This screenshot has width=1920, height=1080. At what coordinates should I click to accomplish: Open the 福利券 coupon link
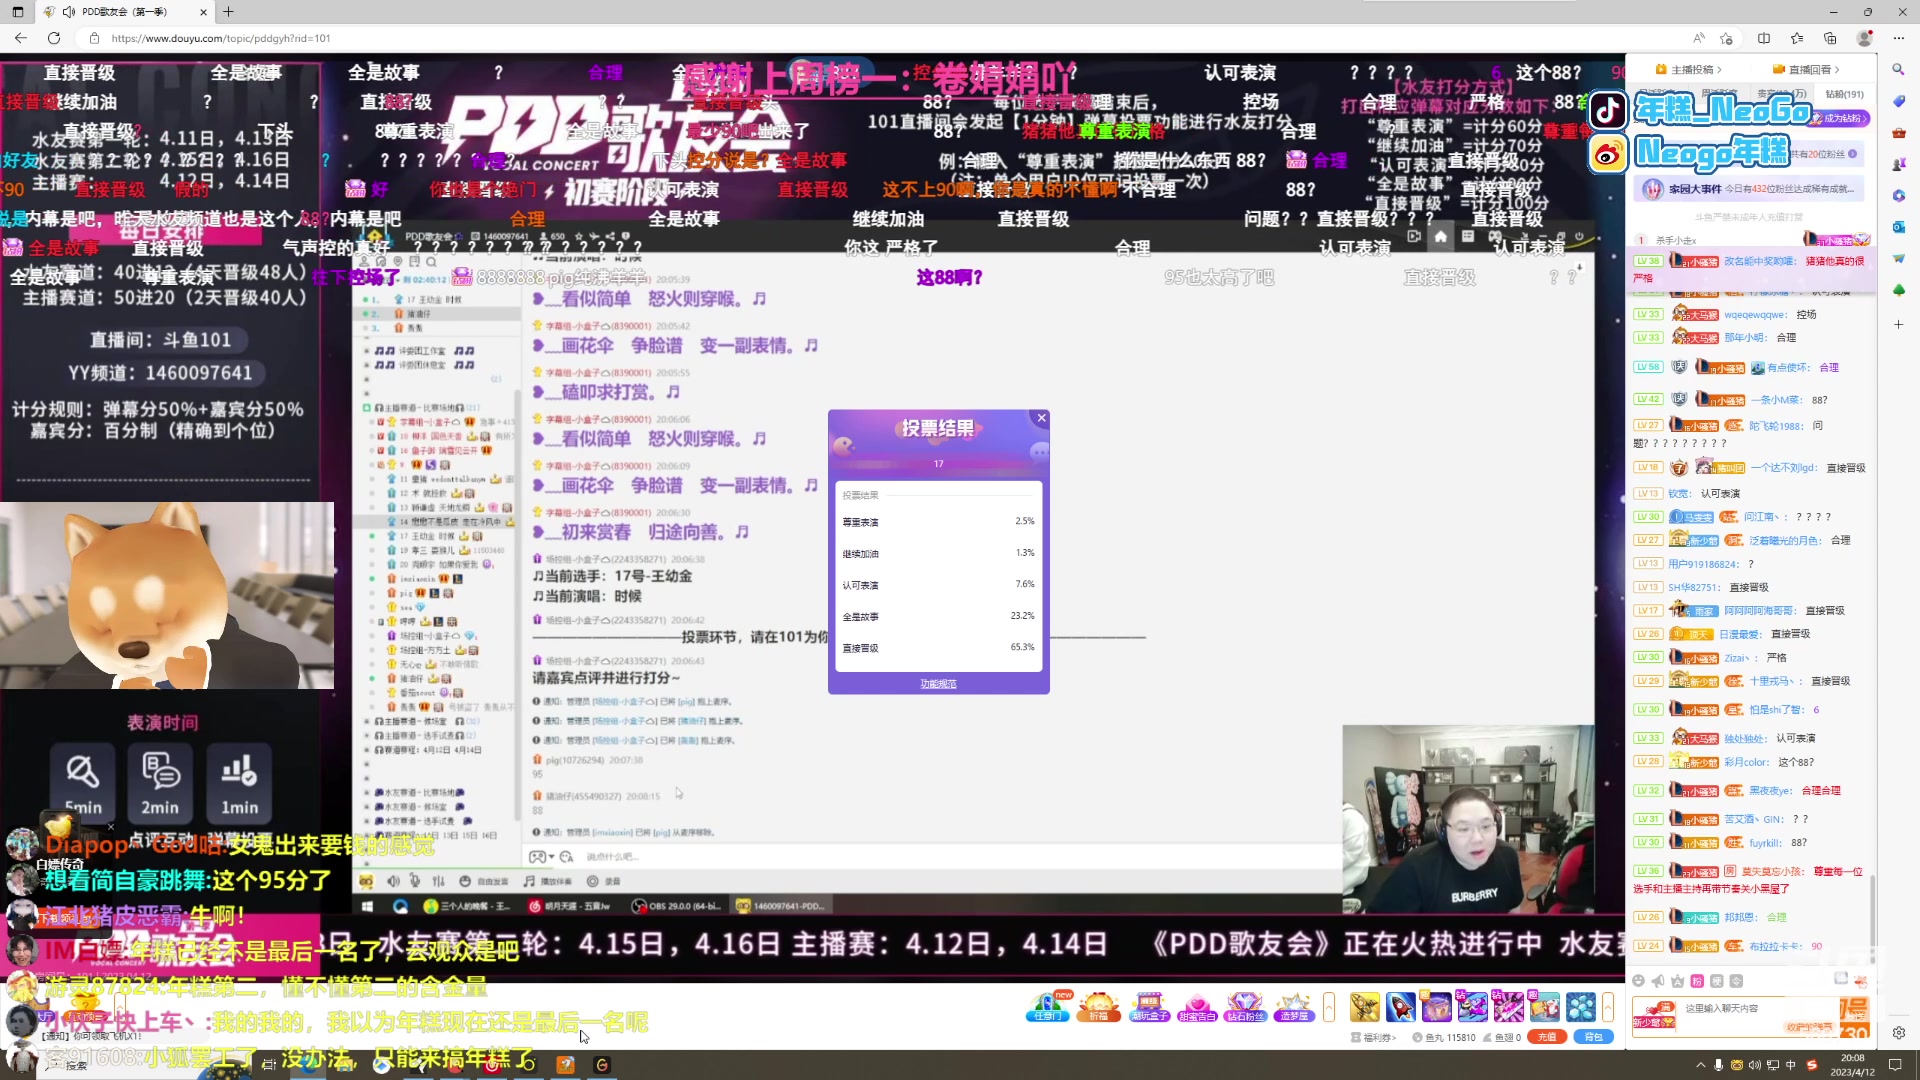(1373, 1038)
